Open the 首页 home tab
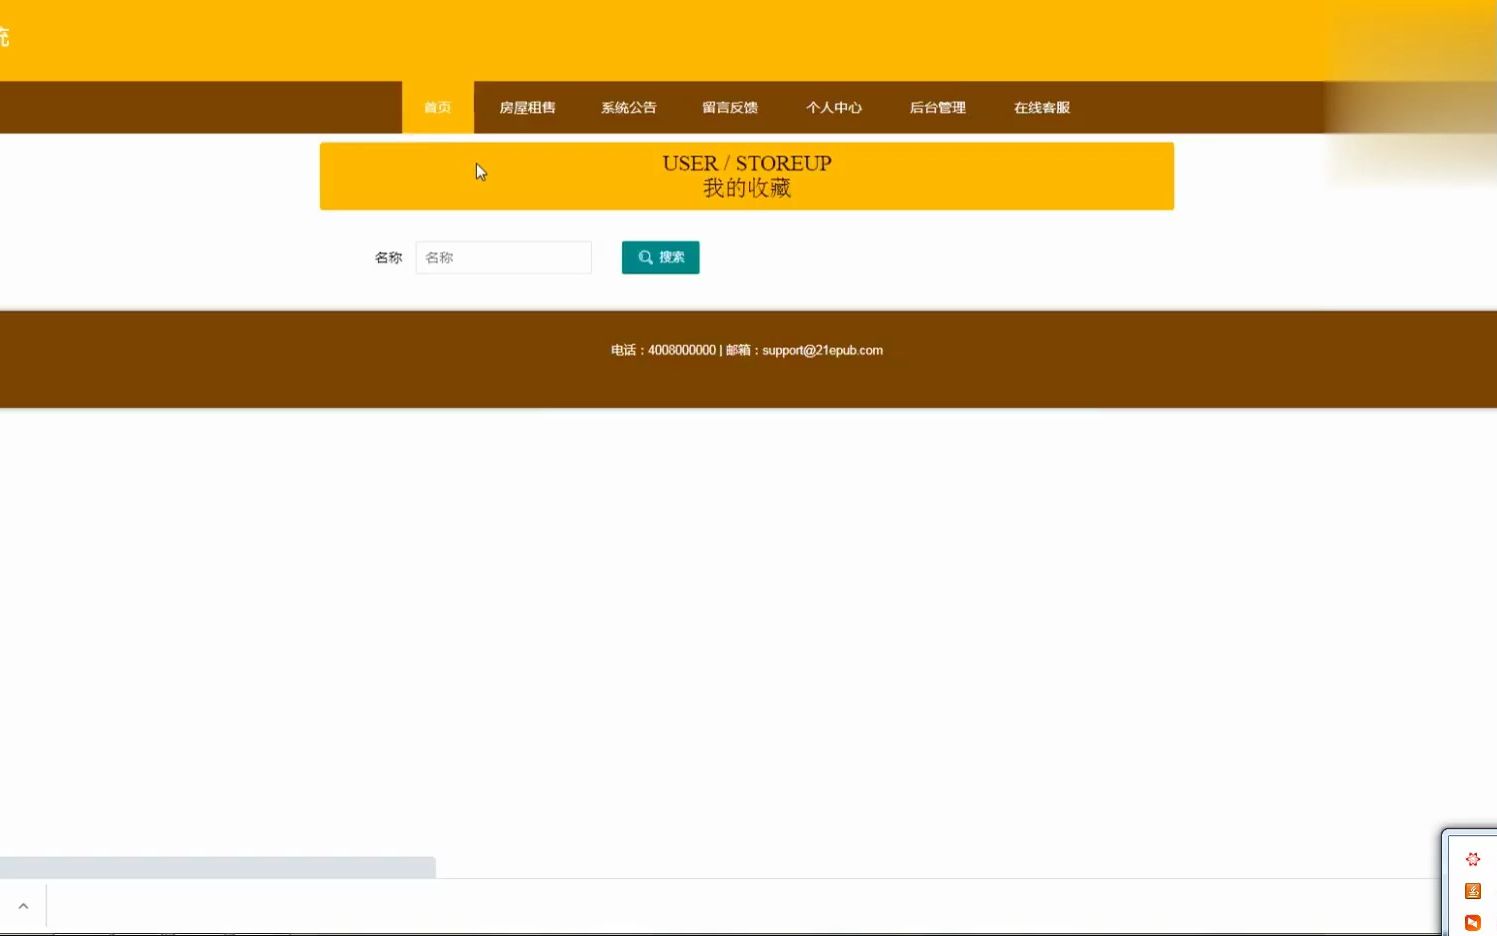The height and width of the screenshot is (936, 1497). pos(438,107)
